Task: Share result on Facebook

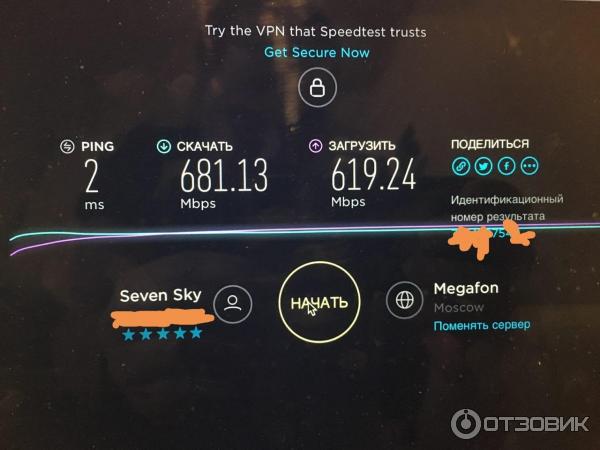Action: [507, 166]
